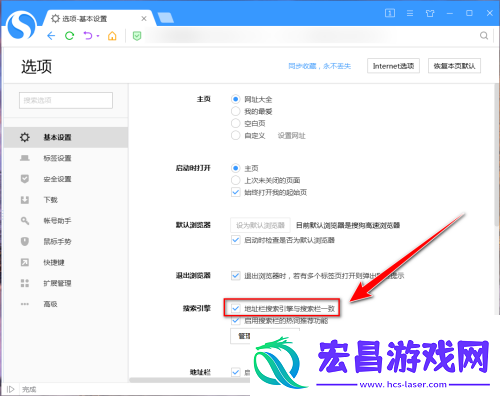This screenshot has width=500, height=396.
Task: Close the 选项-基本设置 tab
Action: point(144,19)
